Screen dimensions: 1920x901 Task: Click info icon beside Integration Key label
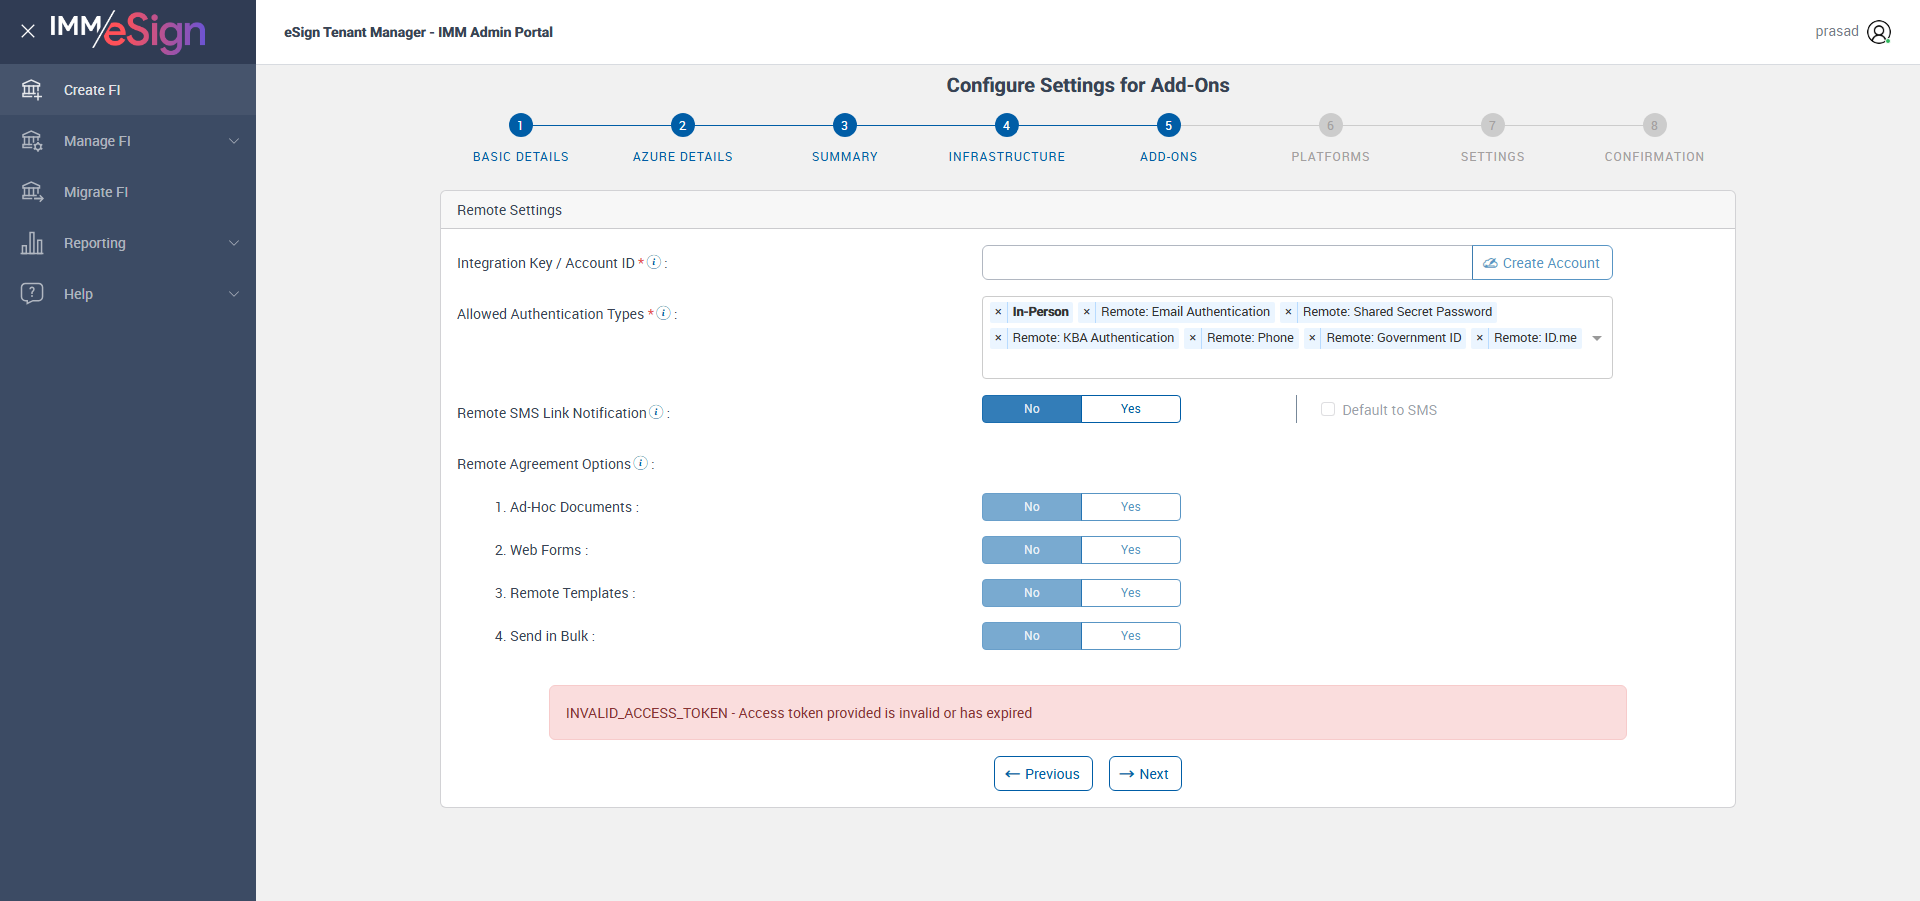point(654,262)
